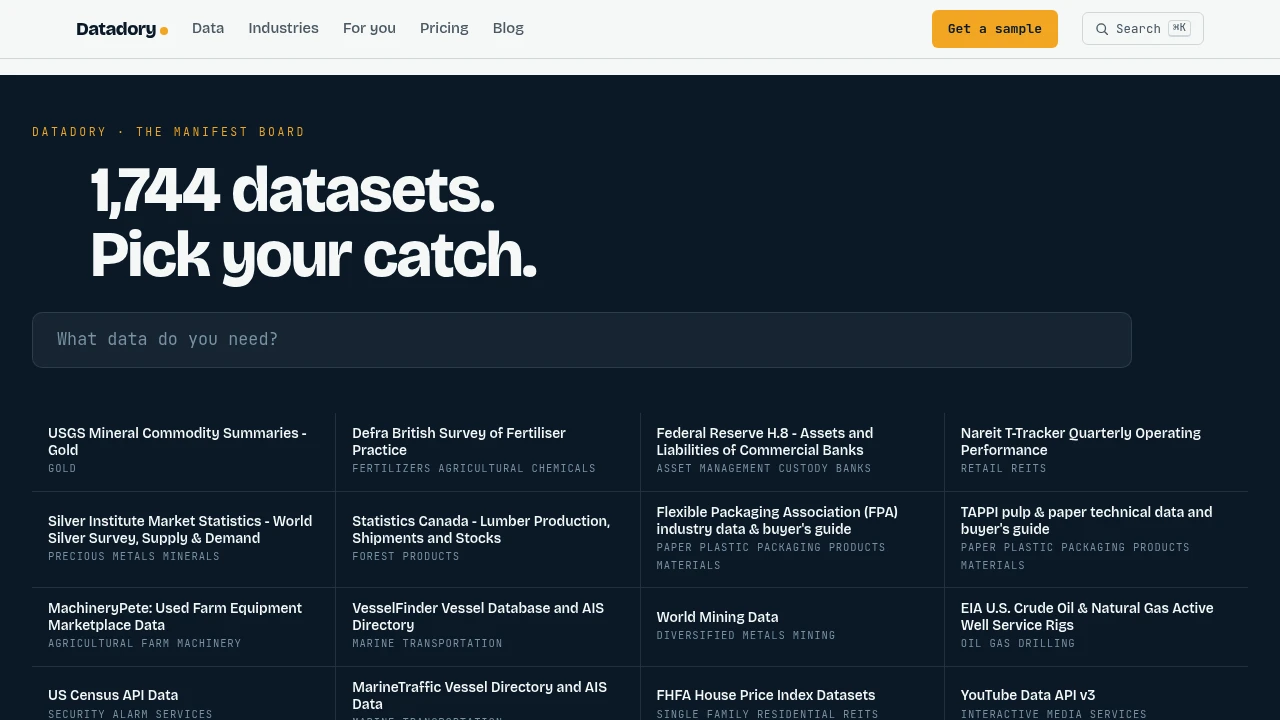Click SECURITY ALARM SERVICES tag
This screenshot has height=720, width=1280.
pos(131,714)
